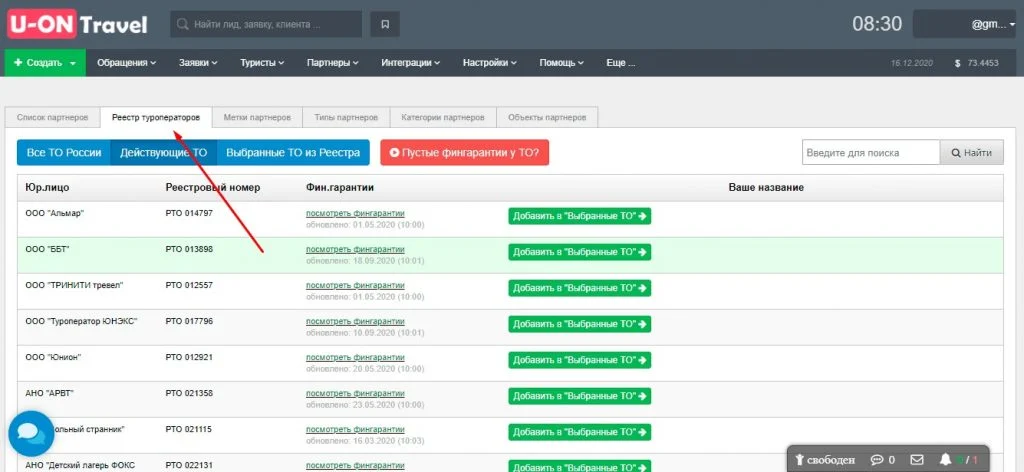View fin guarantees for Туроператор ЮНЭКС
Screen dimensions: 1024x472
point(355,321)
